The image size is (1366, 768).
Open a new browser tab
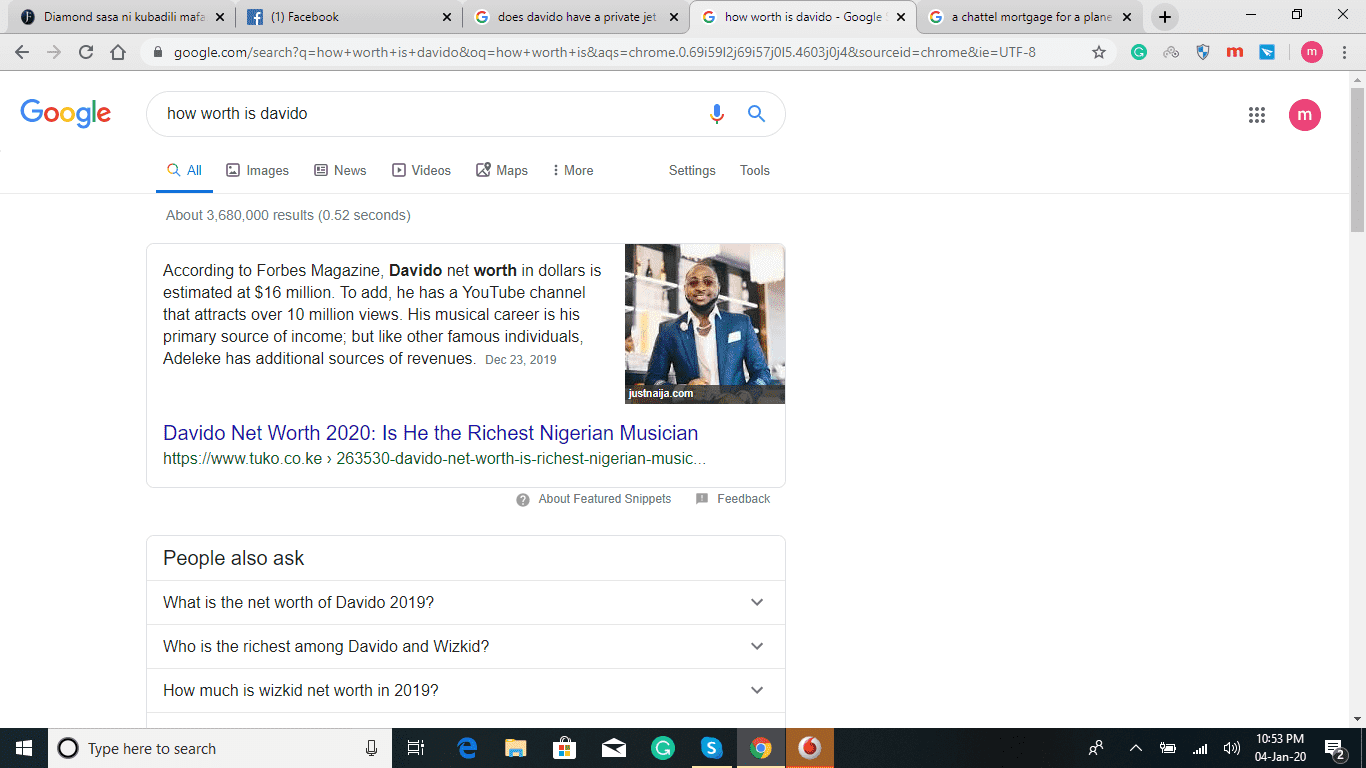1164,17
